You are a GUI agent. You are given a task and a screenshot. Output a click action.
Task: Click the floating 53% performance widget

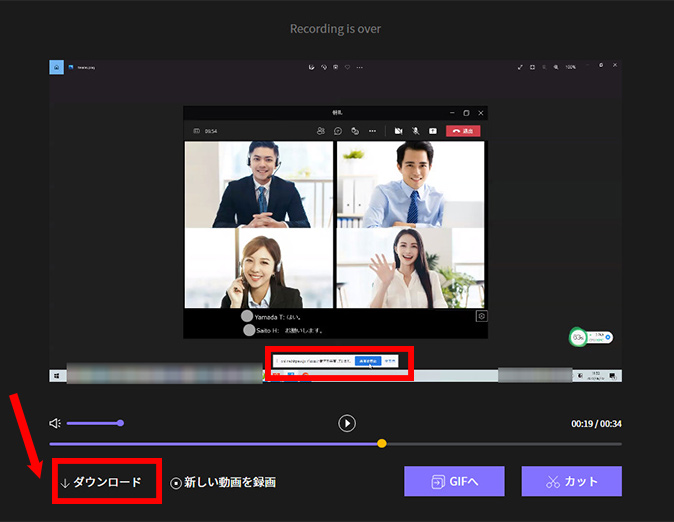591,338
